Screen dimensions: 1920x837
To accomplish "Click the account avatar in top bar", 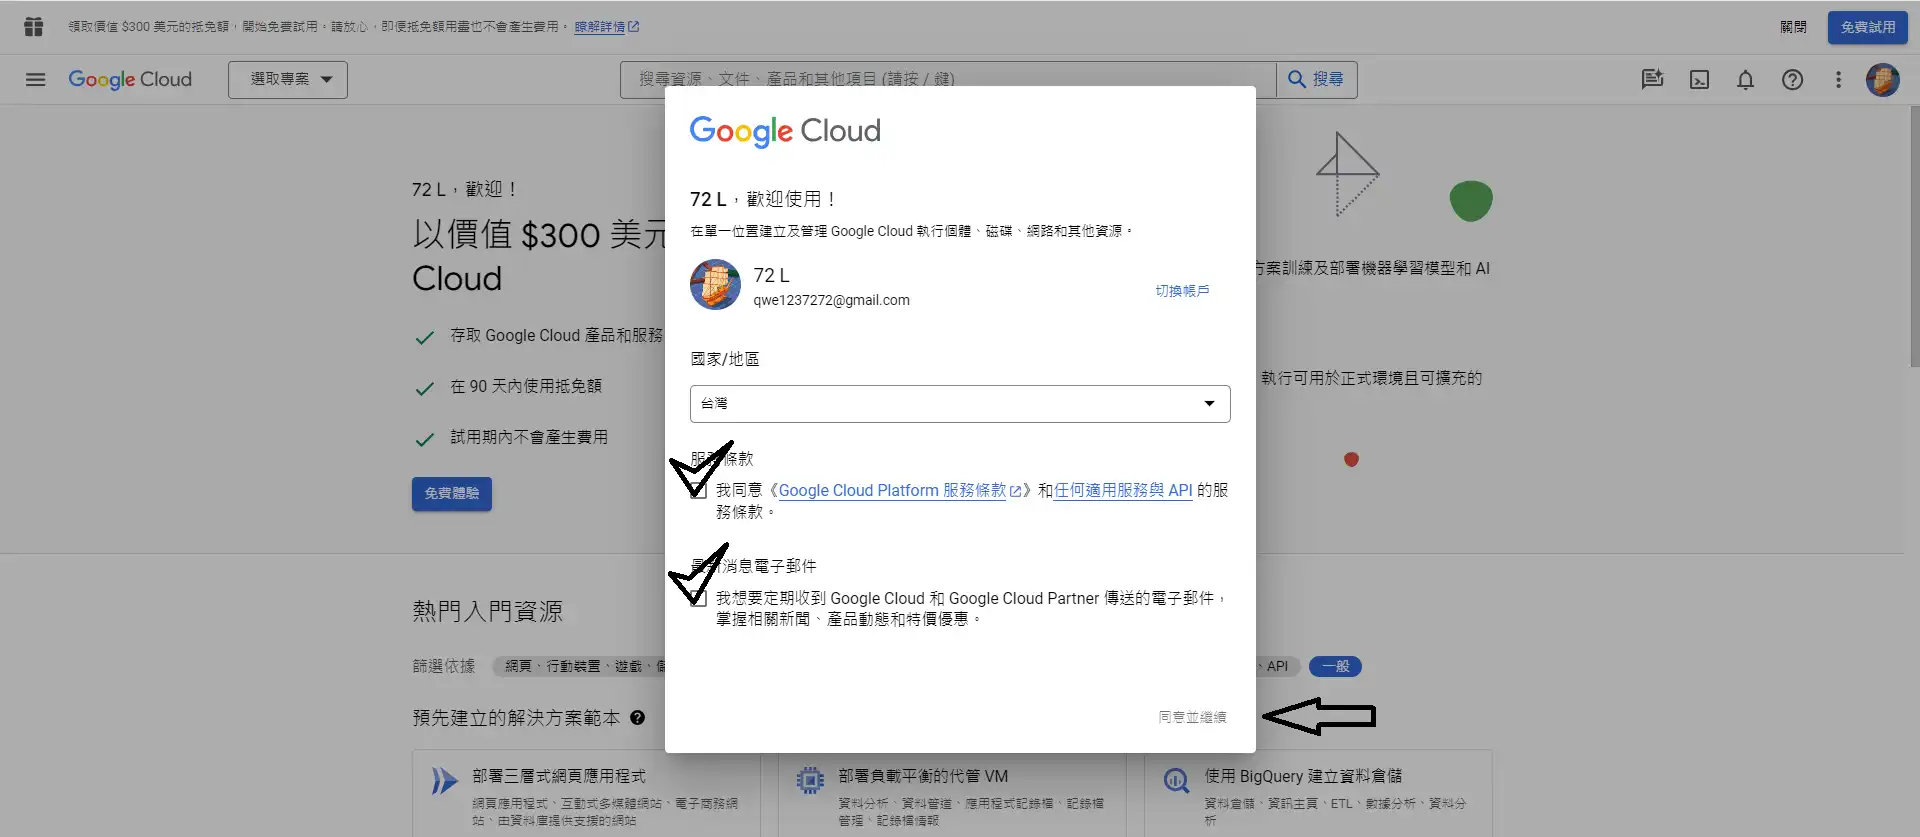I will (1882, 80).
